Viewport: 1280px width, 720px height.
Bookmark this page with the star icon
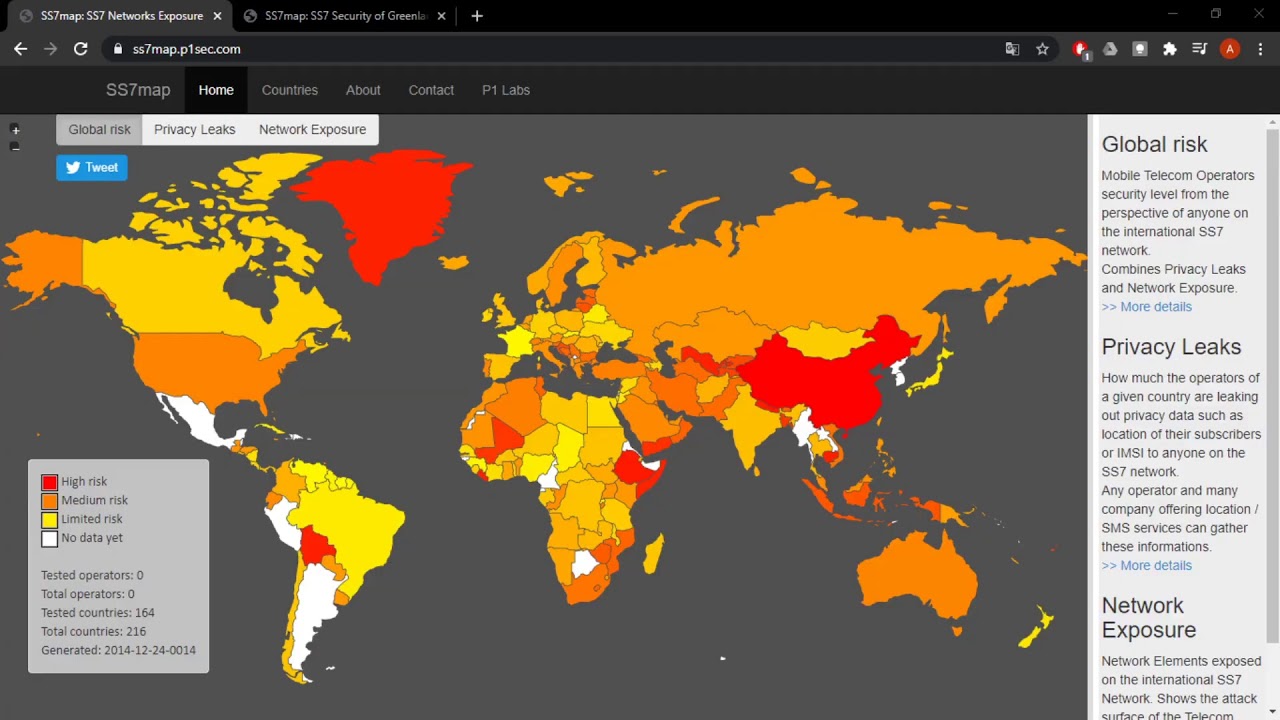coord(1042,49)
